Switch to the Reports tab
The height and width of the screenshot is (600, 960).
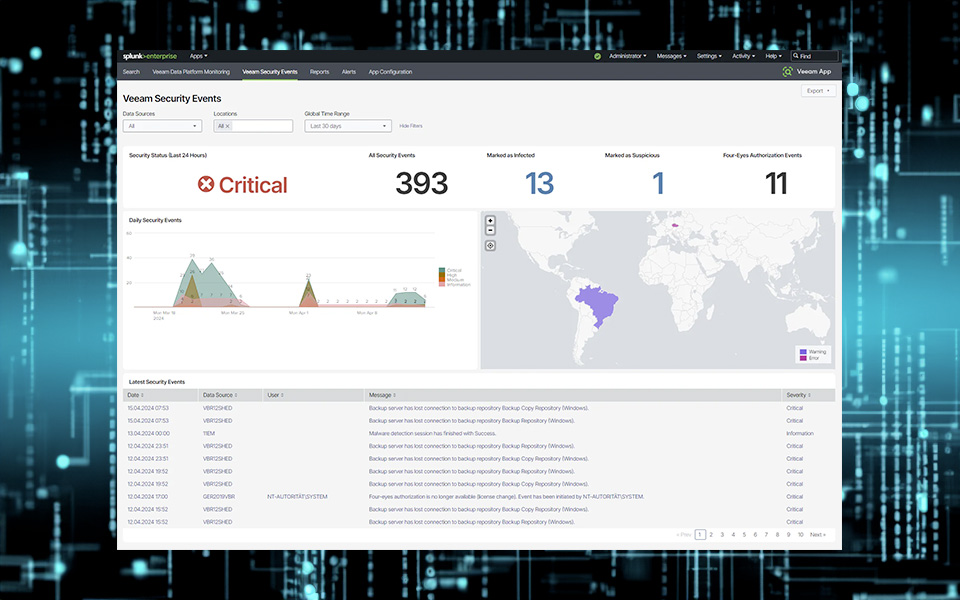pyautogui.click(x=319, y=72)
